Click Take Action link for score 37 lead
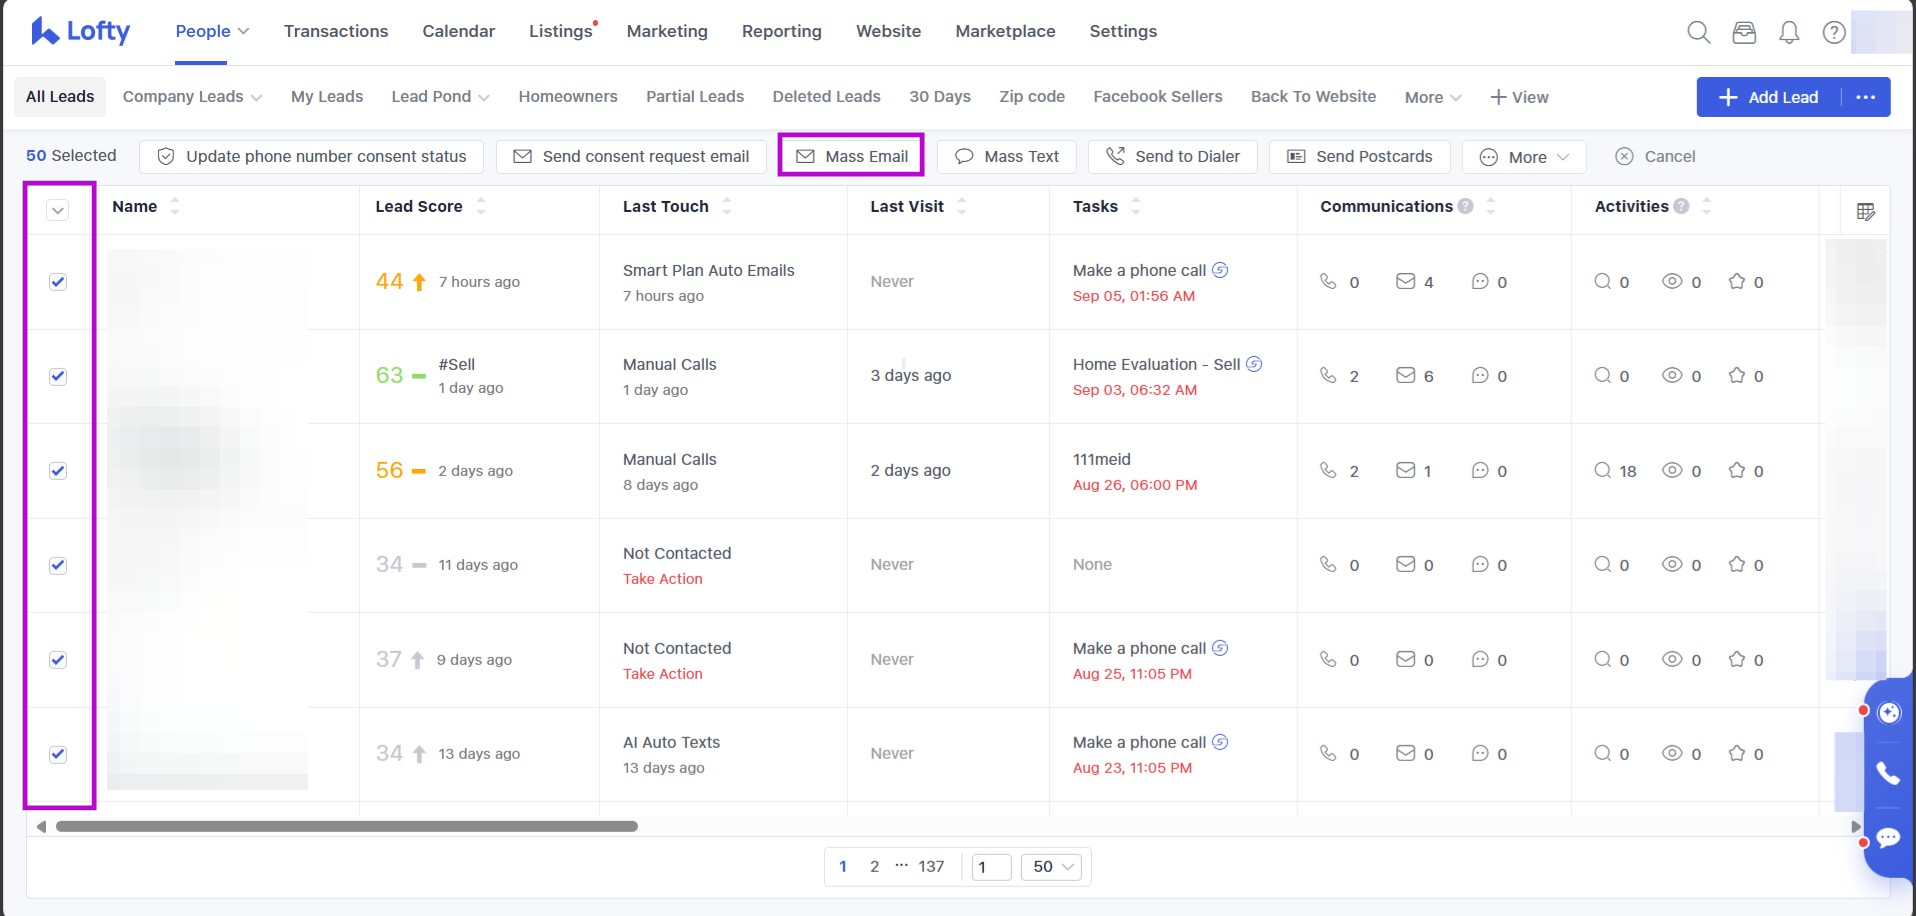1916x916 pixels. pos(662,674)
